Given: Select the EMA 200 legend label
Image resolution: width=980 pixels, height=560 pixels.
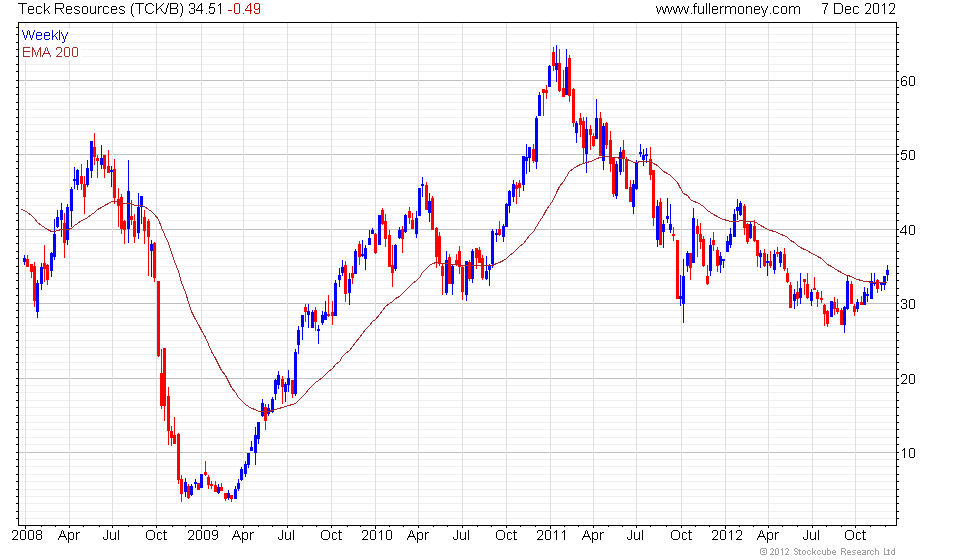Looking at the screenshot, I should click(x=50, y=52).
